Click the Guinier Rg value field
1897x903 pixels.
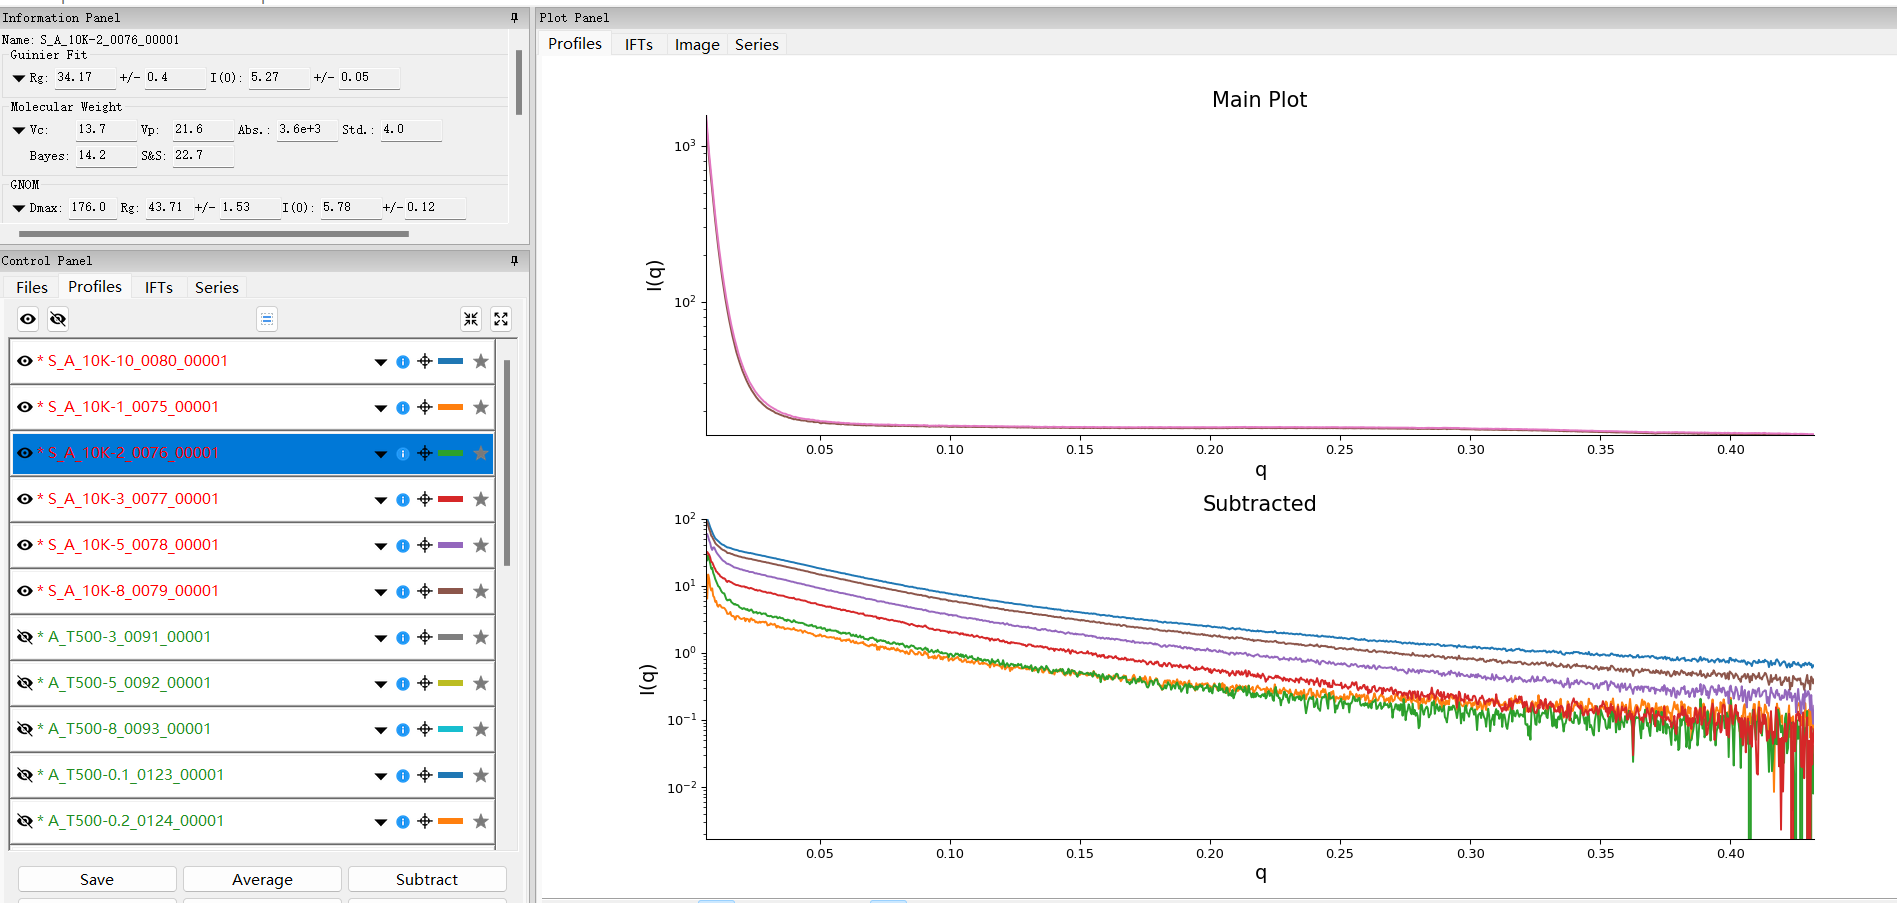pyautogui.click(x=82, y=78)
